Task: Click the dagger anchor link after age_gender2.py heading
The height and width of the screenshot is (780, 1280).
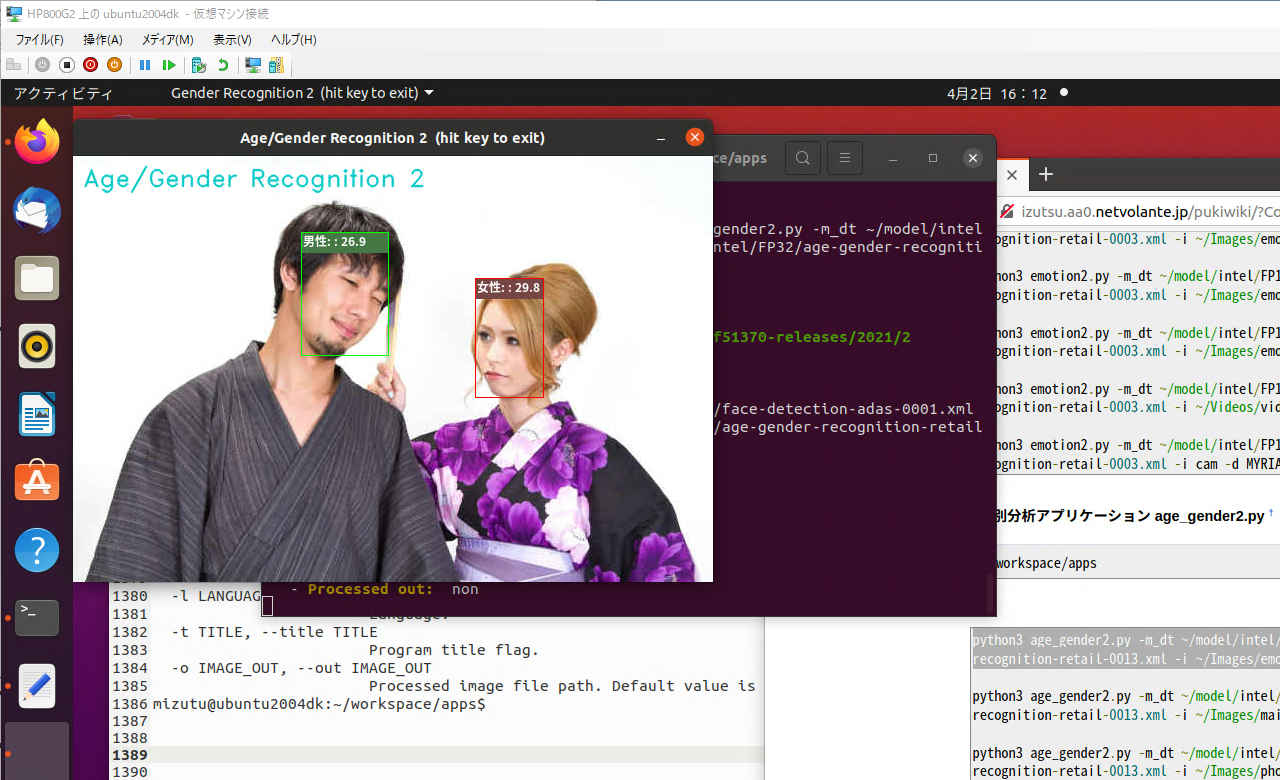Action: pos(1271,513)
